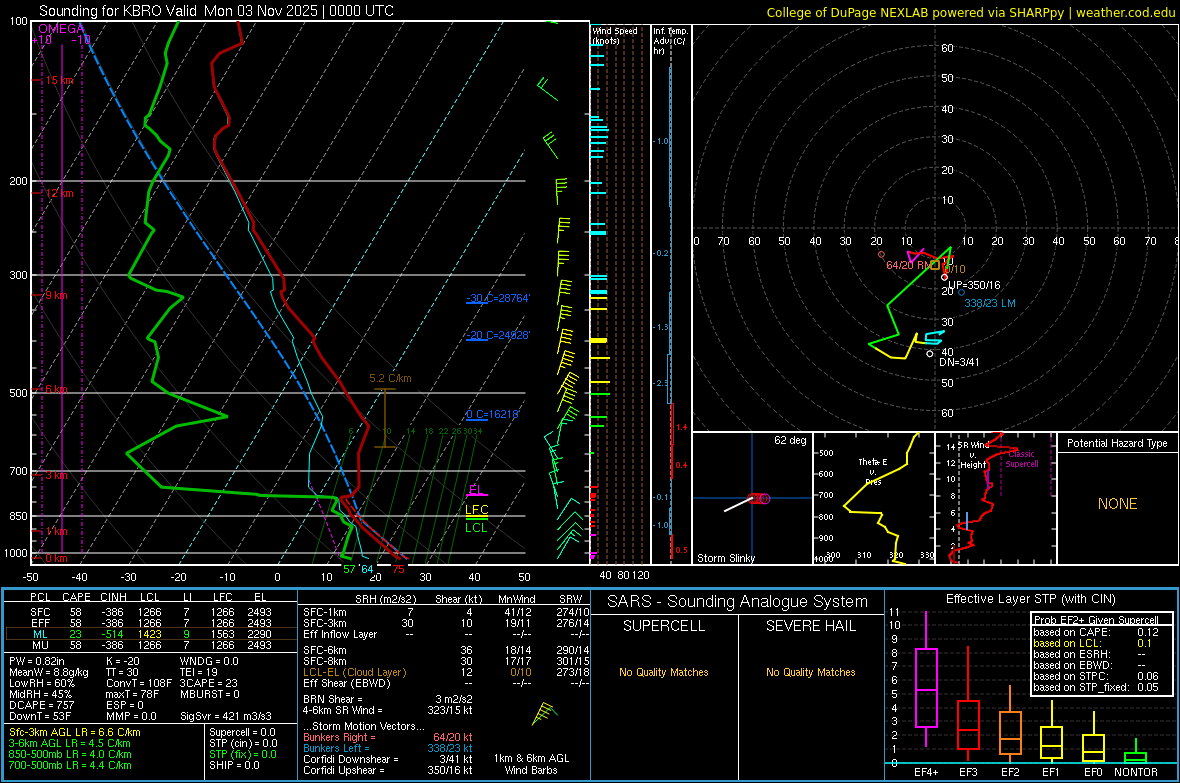Click the Bunkers Left blue marker circle on hodograph
The height and width of the screenshot is (783, 1180).
962,292
